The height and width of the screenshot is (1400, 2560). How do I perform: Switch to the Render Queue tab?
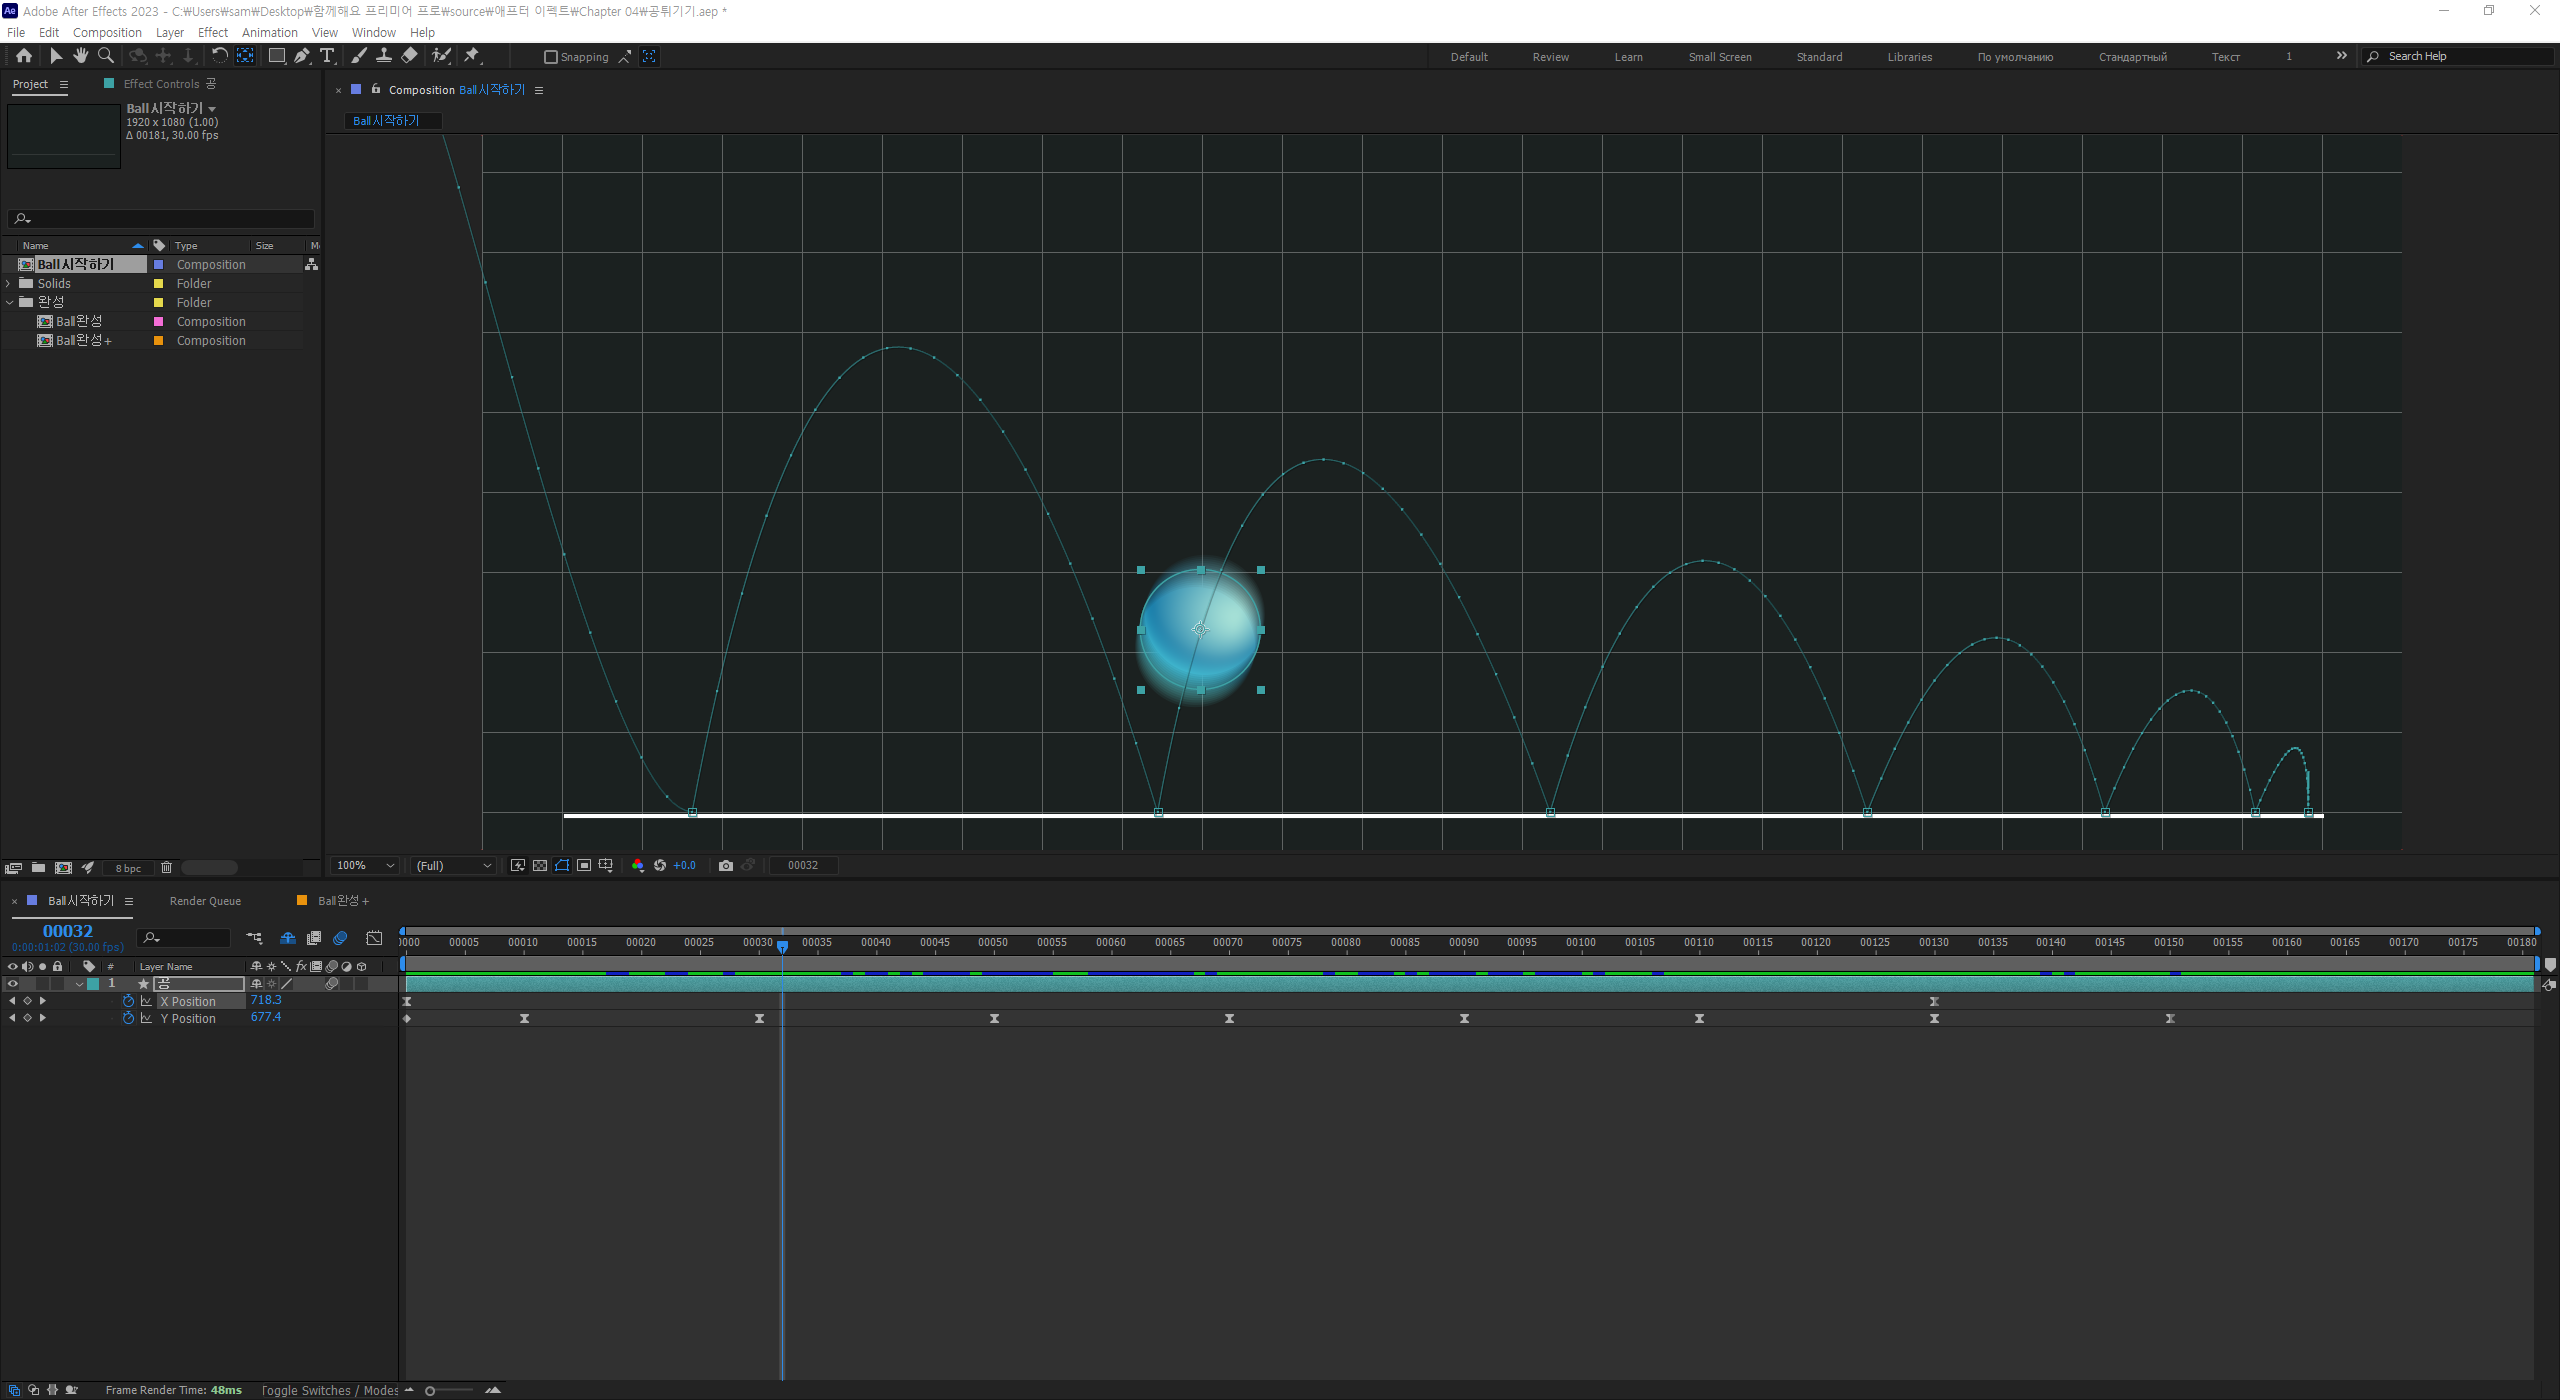pos(205,901)
